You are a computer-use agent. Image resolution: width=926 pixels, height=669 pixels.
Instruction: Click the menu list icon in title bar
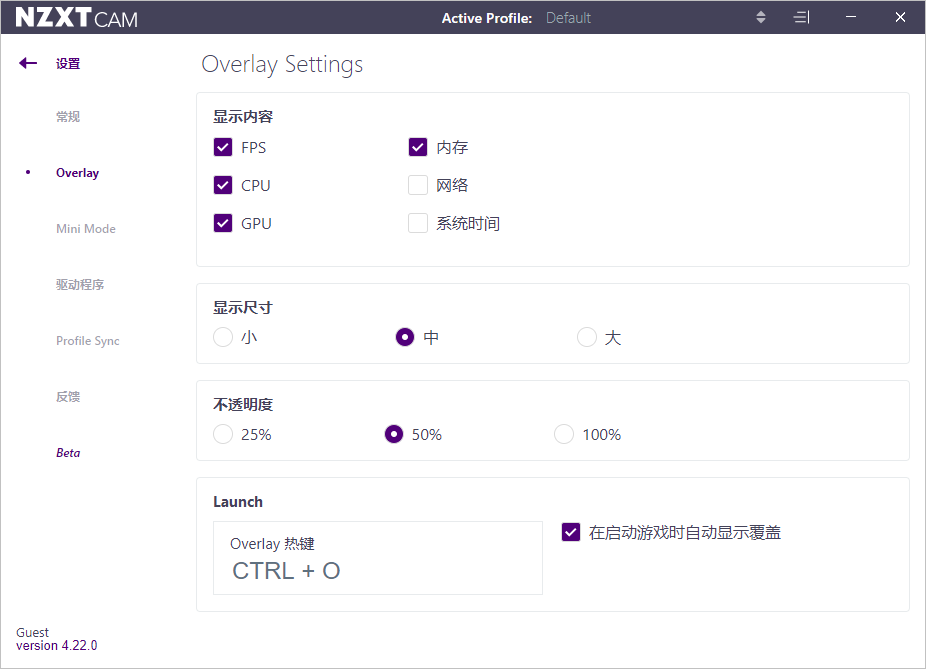pos(801,17)
